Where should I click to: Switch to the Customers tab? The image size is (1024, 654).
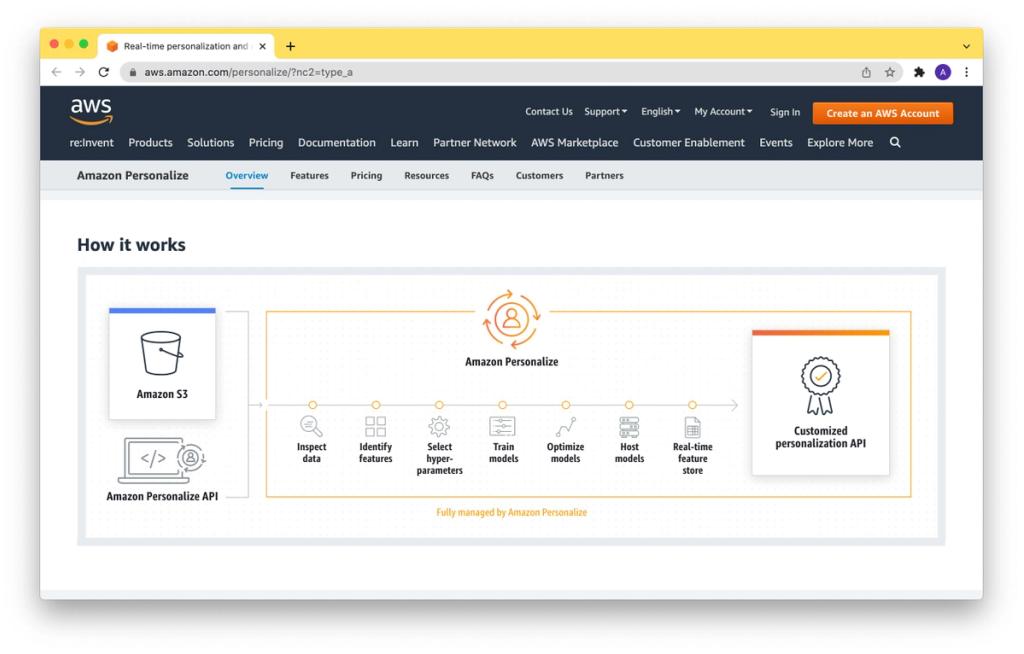coord(539,175)
